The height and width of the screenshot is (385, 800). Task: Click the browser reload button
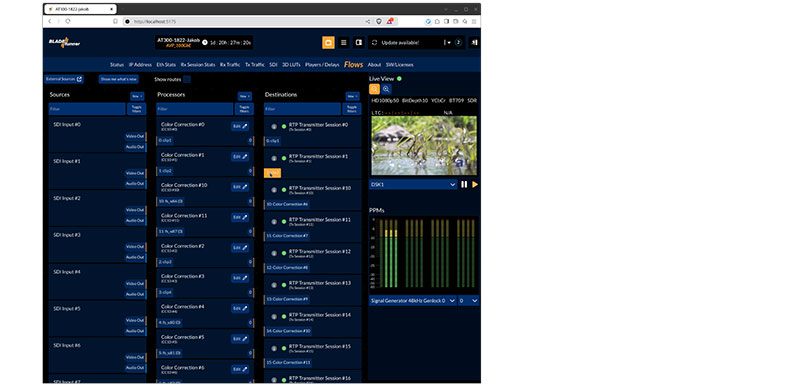point(68,21)
